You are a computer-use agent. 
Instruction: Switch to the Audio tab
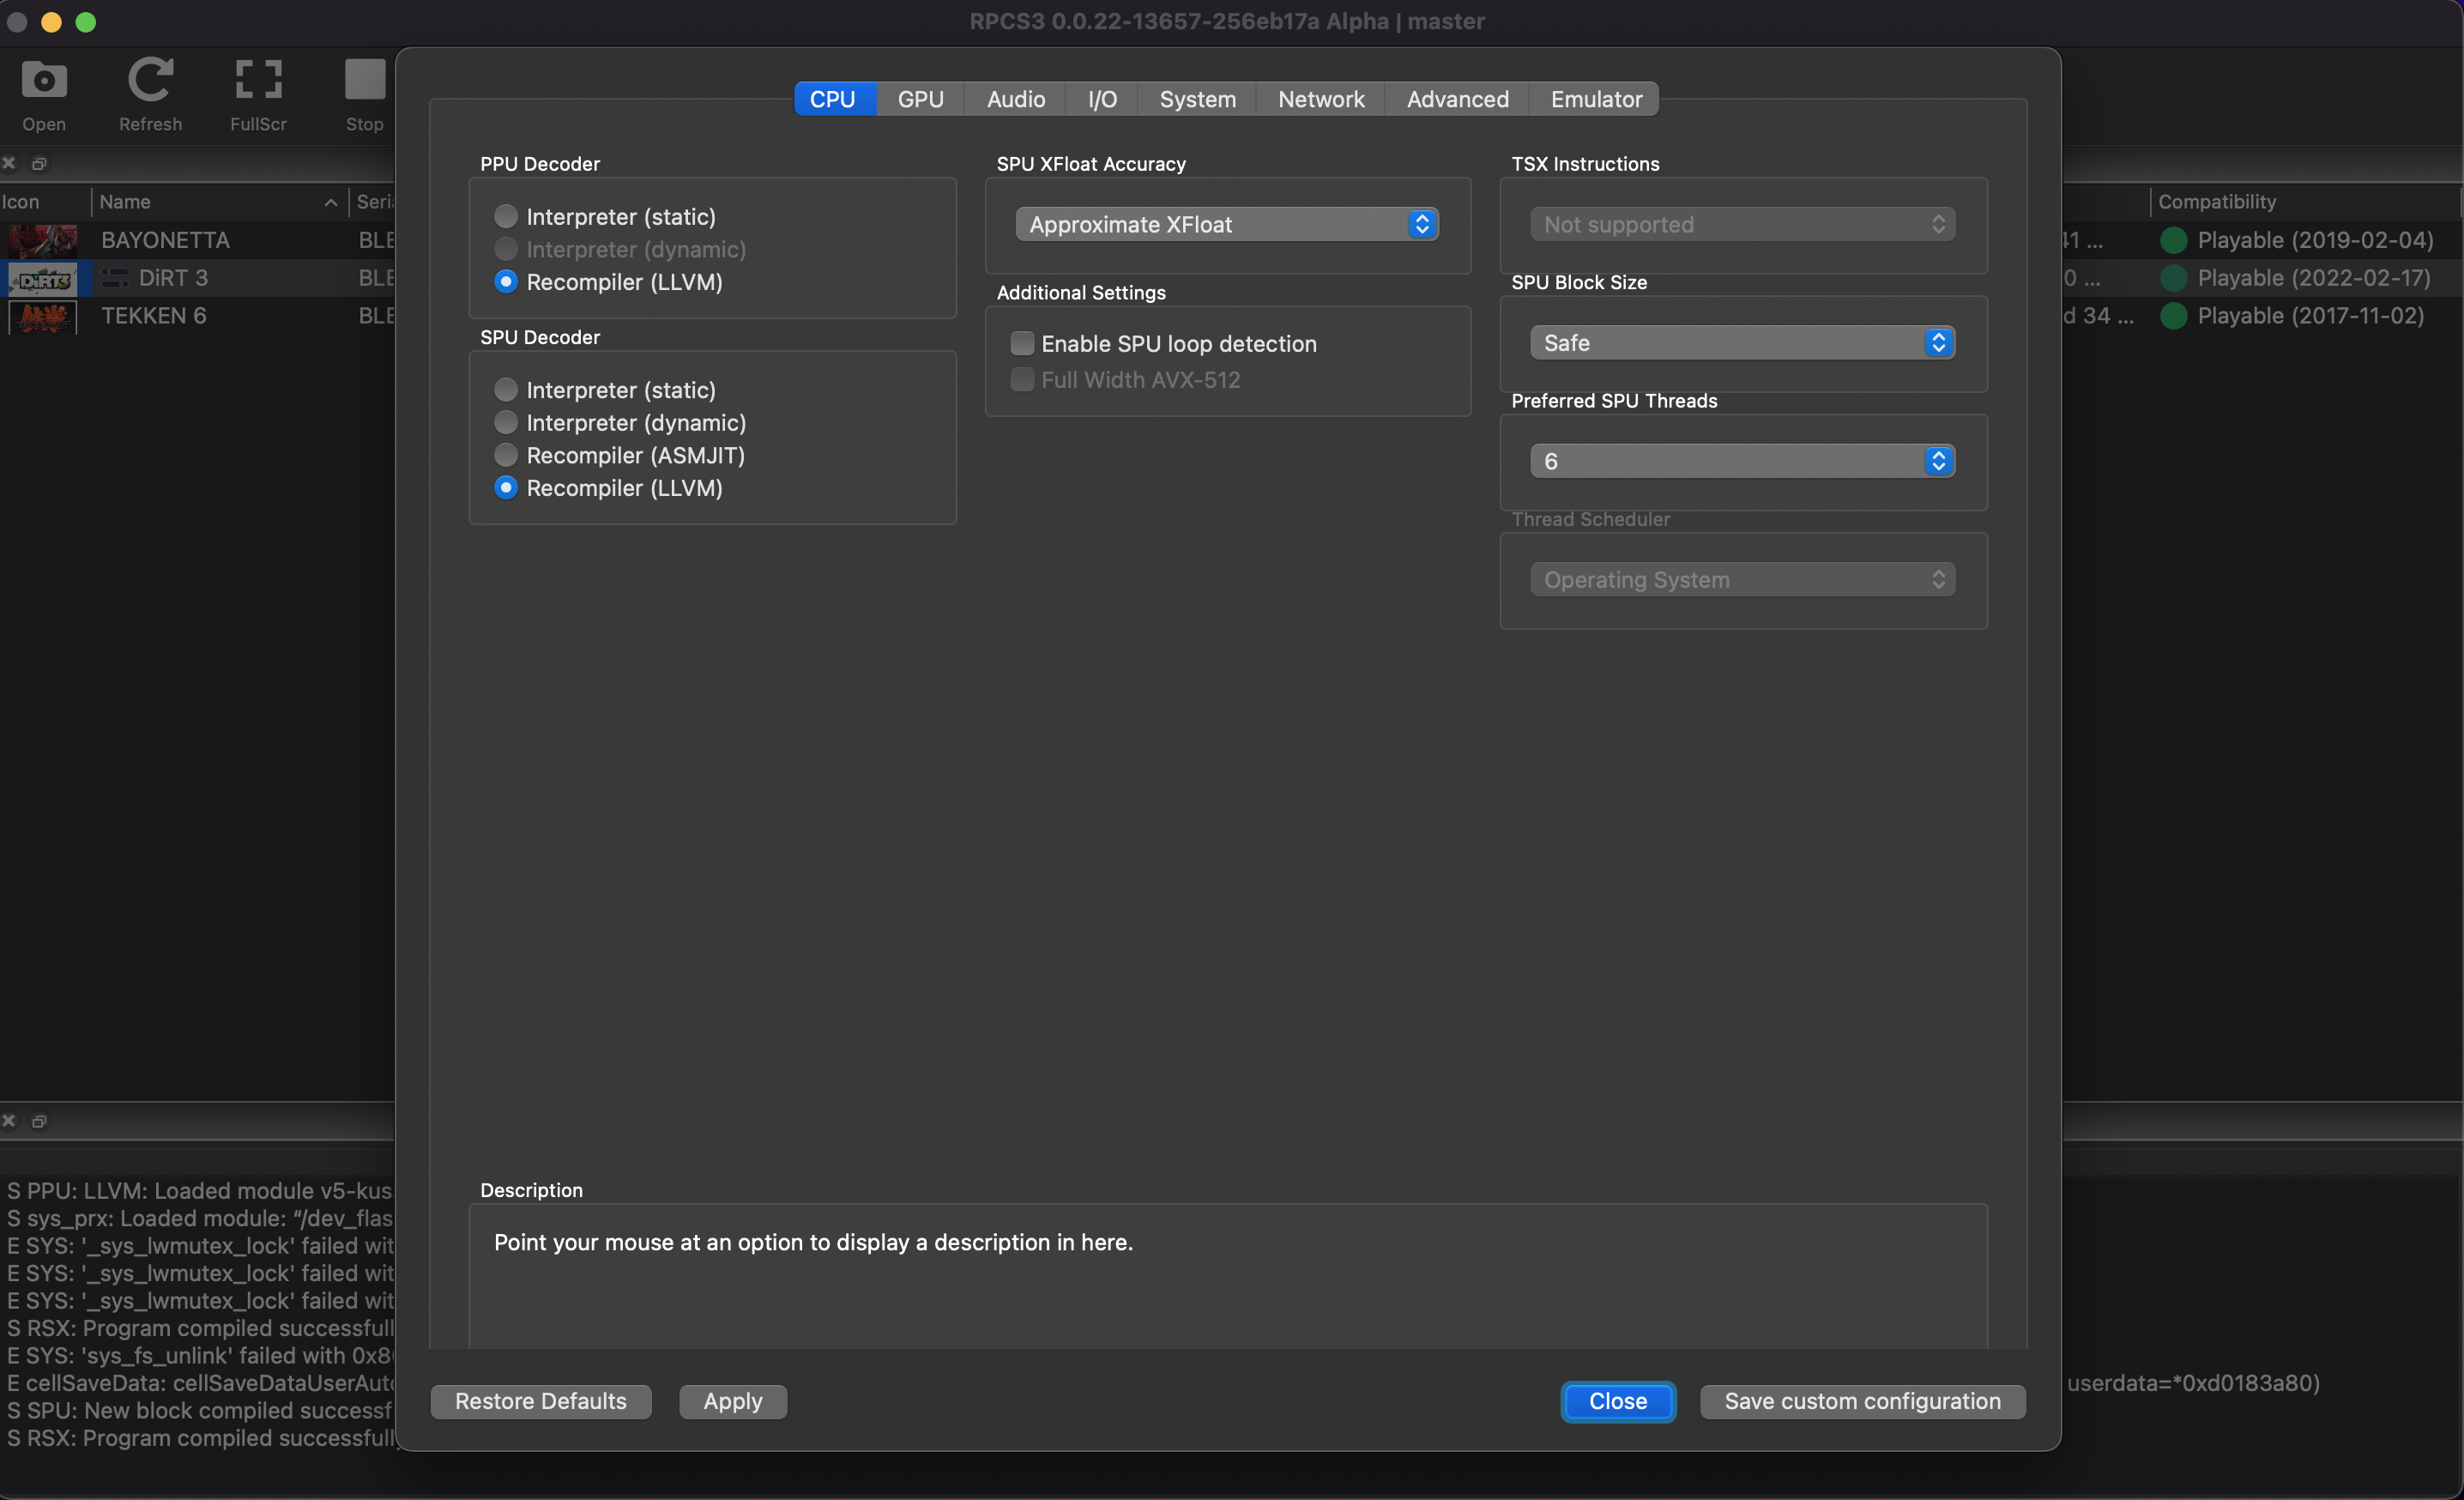1015,99
